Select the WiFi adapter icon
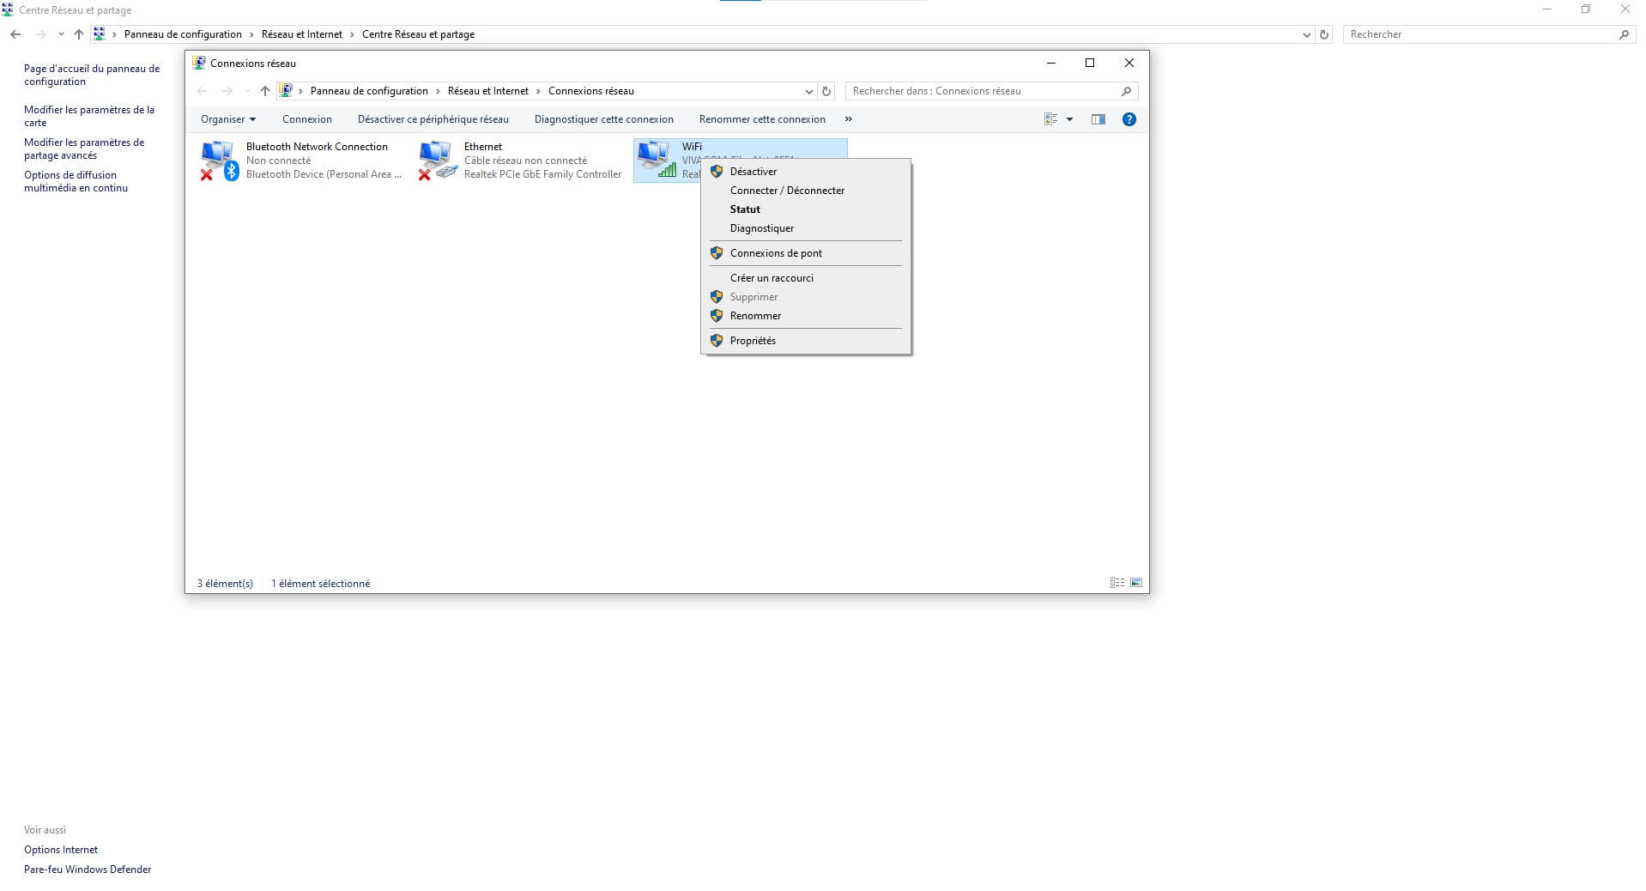This screenshot has height=891, width=1646. pyautogui.click(x=656, y=160)
